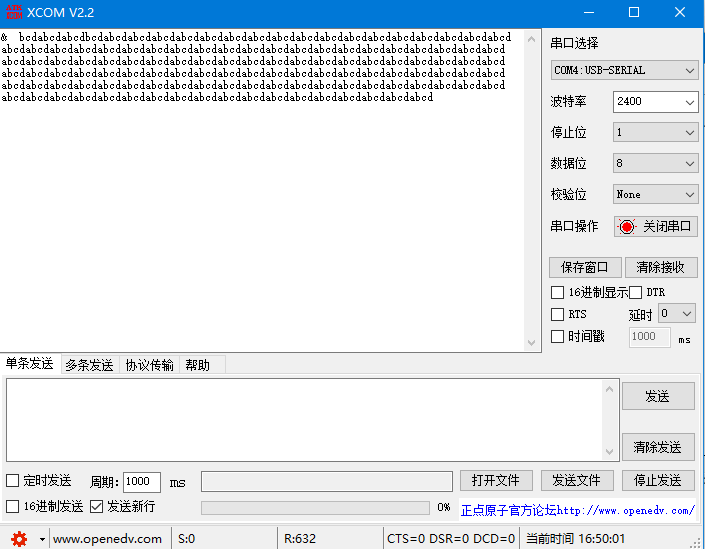Enable the 16进制发送 hex send checkbox

(12, 507)
